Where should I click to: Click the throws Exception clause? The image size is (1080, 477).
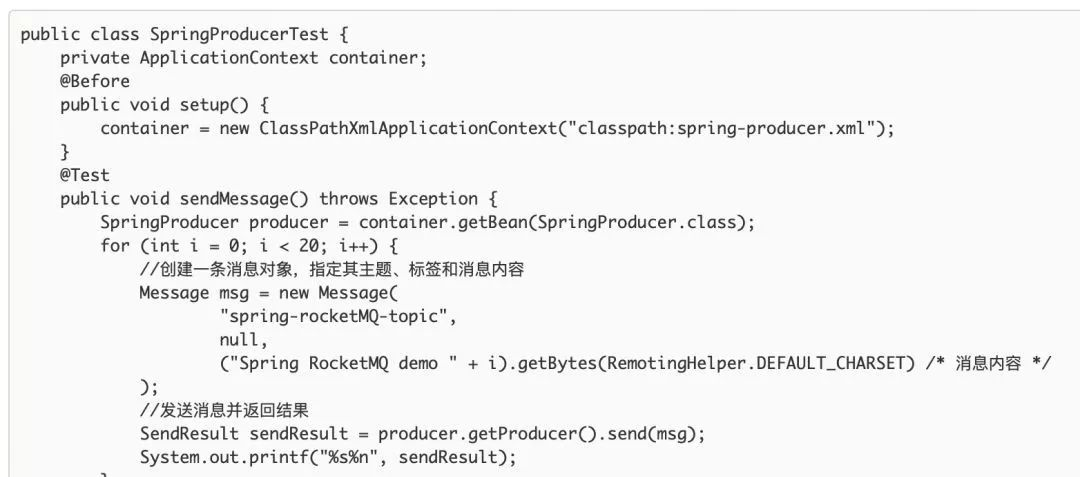click(408, 199)
